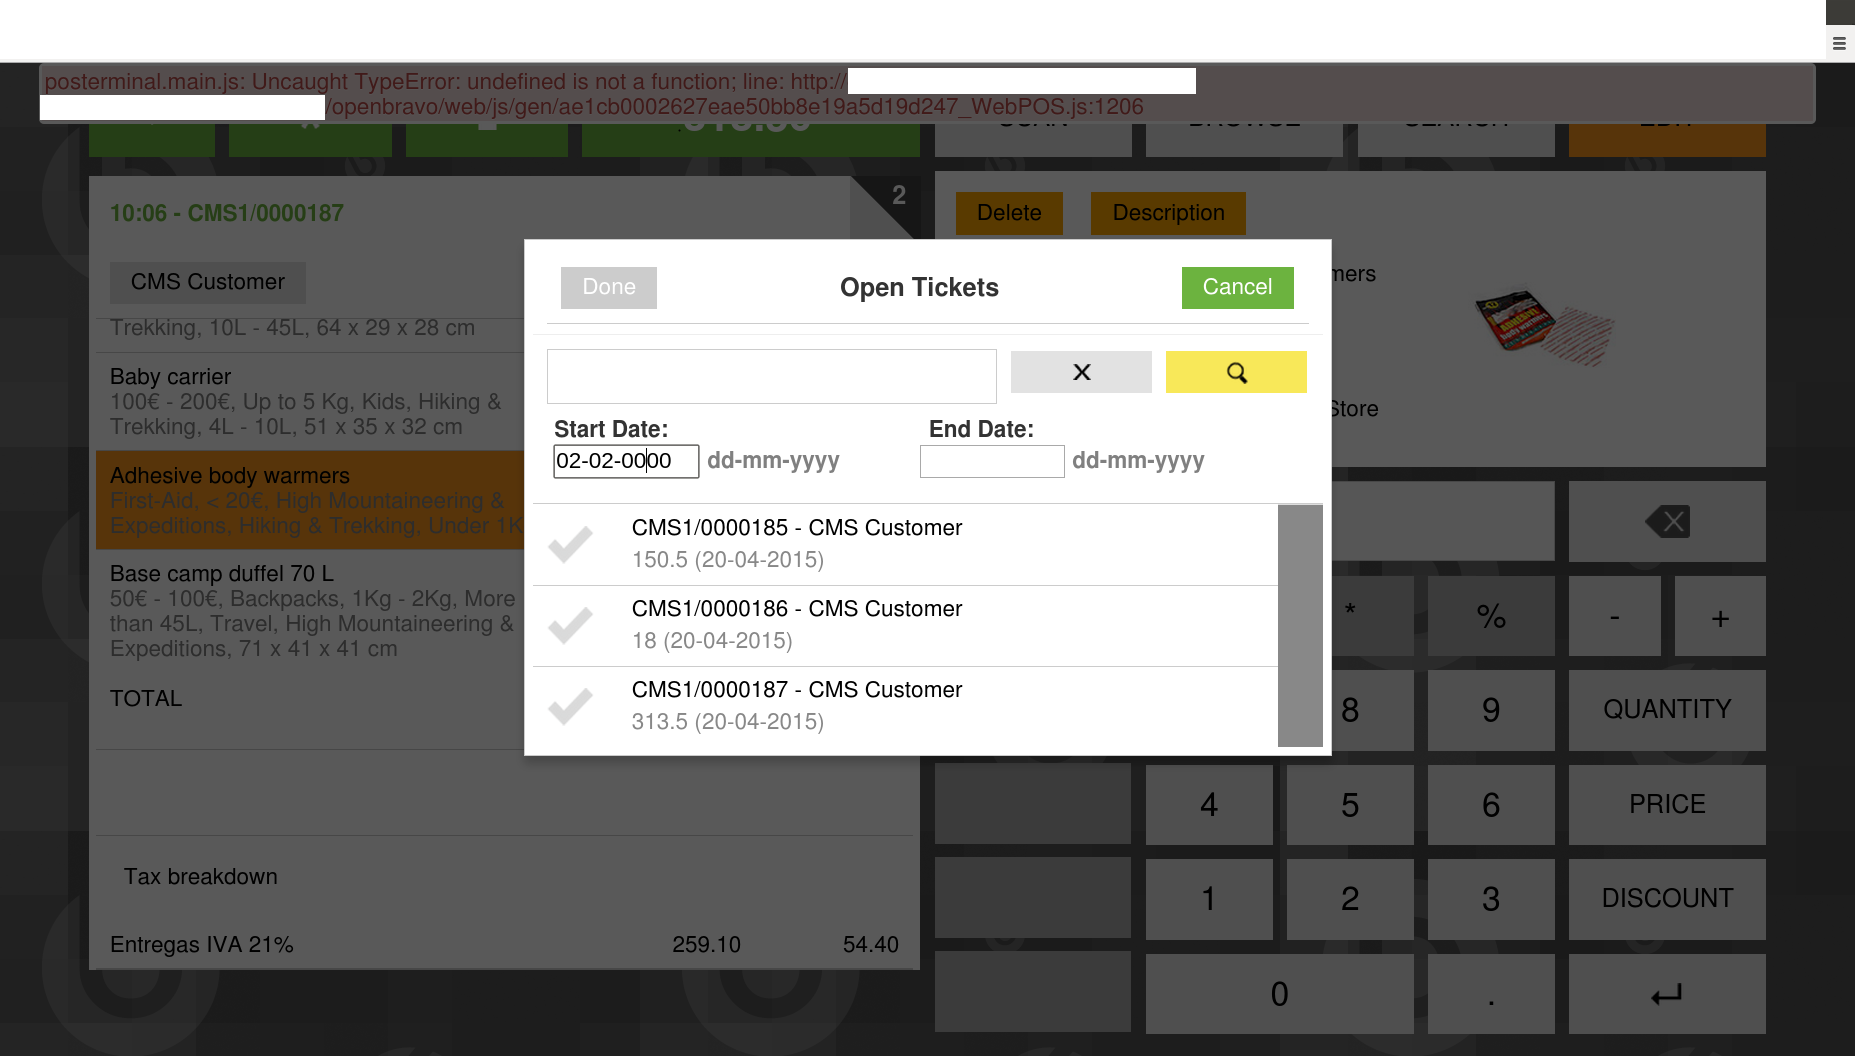This screenshot has height=1056, width=1855.
Task: Click the End Date input field
Action: pos(991,461)
